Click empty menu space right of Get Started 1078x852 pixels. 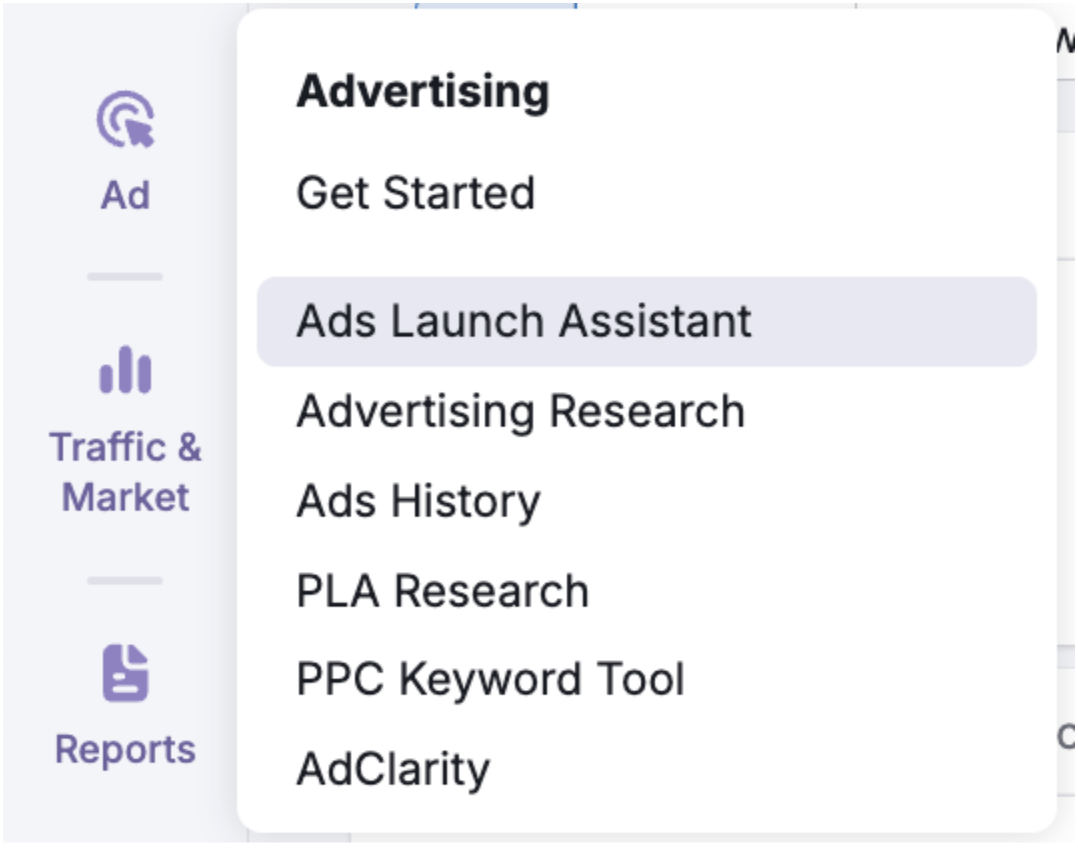click(x=780, y=193)
